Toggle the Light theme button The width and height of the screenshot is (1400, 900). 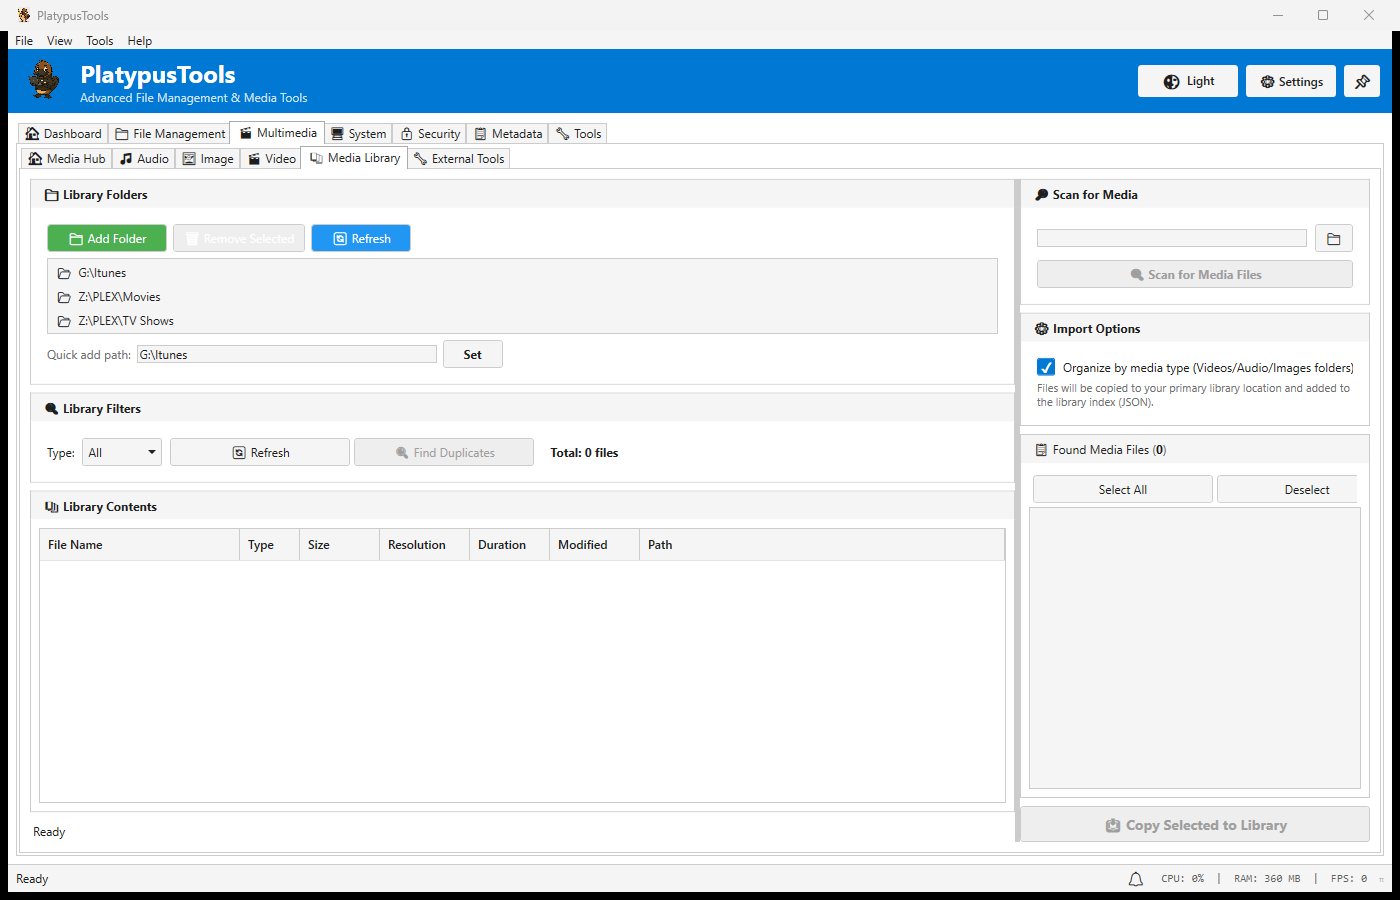tap(1187, 82)
